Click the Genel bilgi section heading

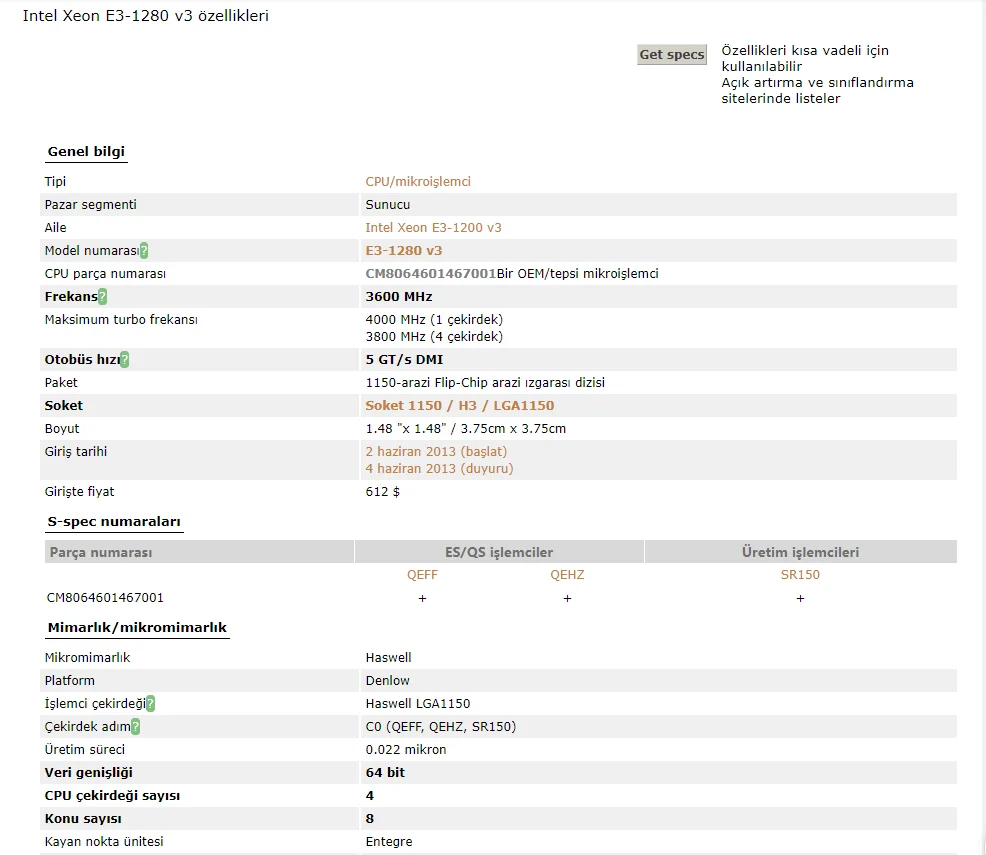tap(86, 152)
